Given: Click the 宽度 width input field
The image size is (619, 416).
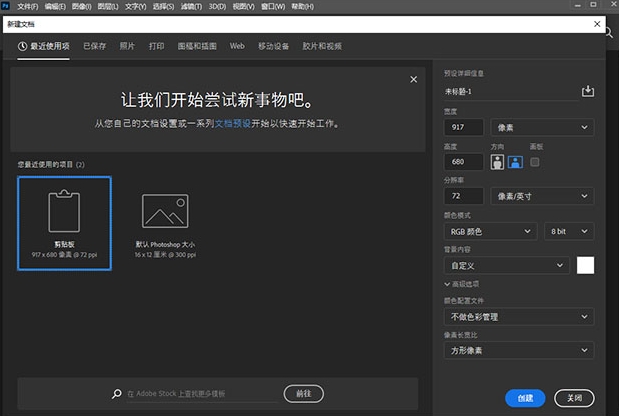Looking at the screenshot, I should click(465, 128).
